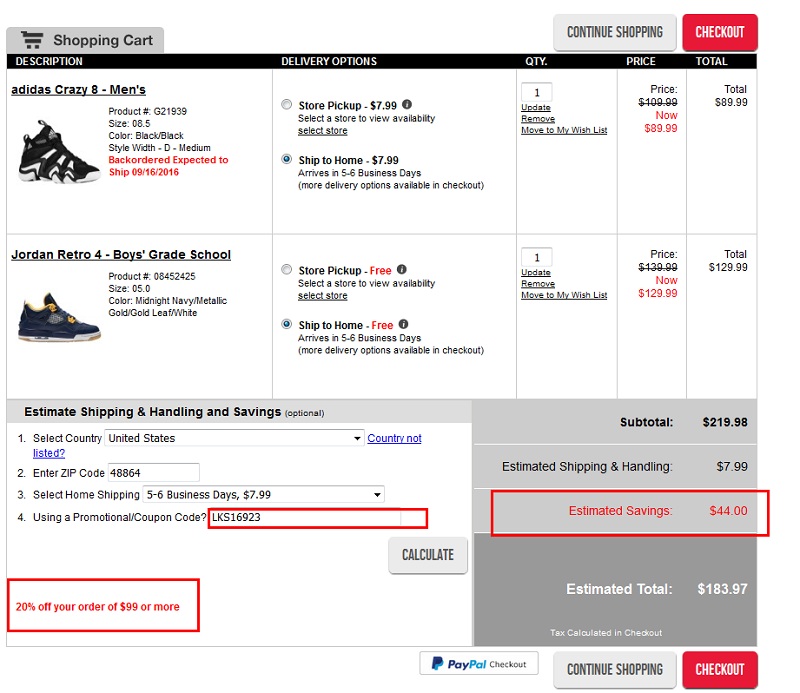Screen dimensions: 800x693
Task: Click Update under Jordan Retro 4 quantity
Action: coord(536,272)
